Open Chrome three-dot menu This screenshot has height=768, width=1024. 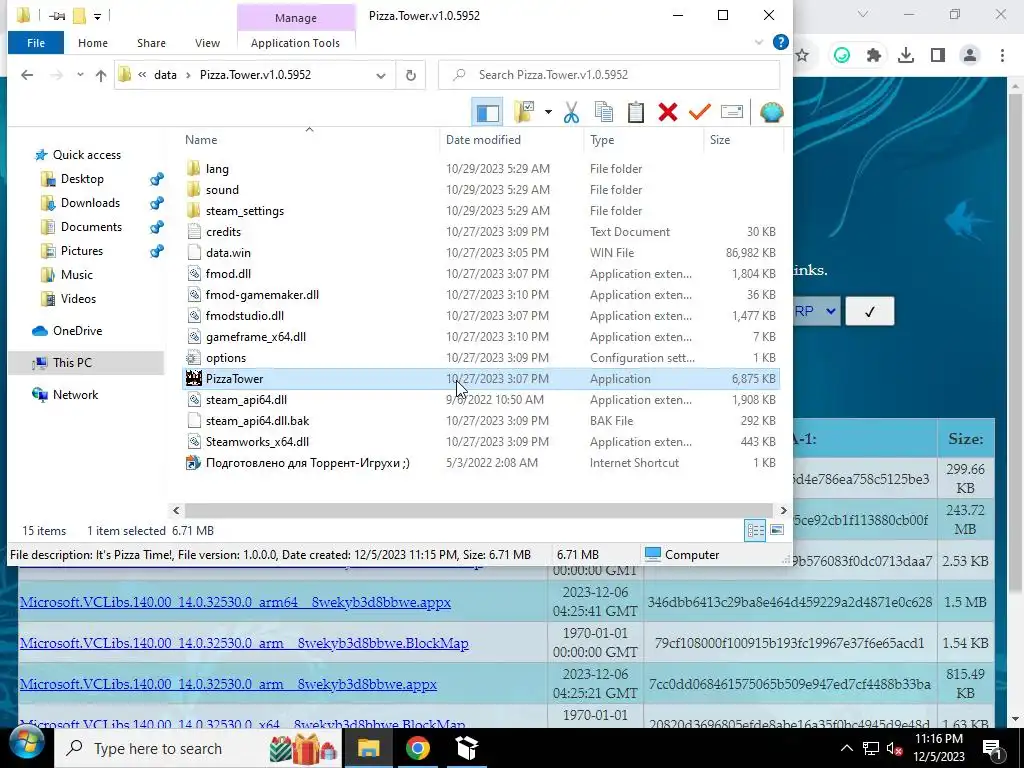pos(1002,56)
